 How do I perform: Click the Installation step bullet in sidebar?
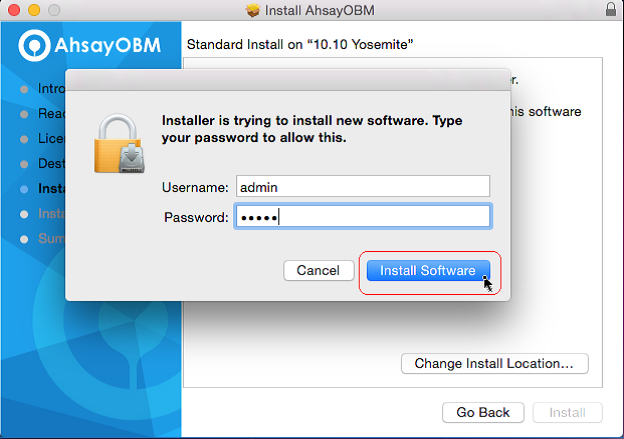(x=24, y=214)
